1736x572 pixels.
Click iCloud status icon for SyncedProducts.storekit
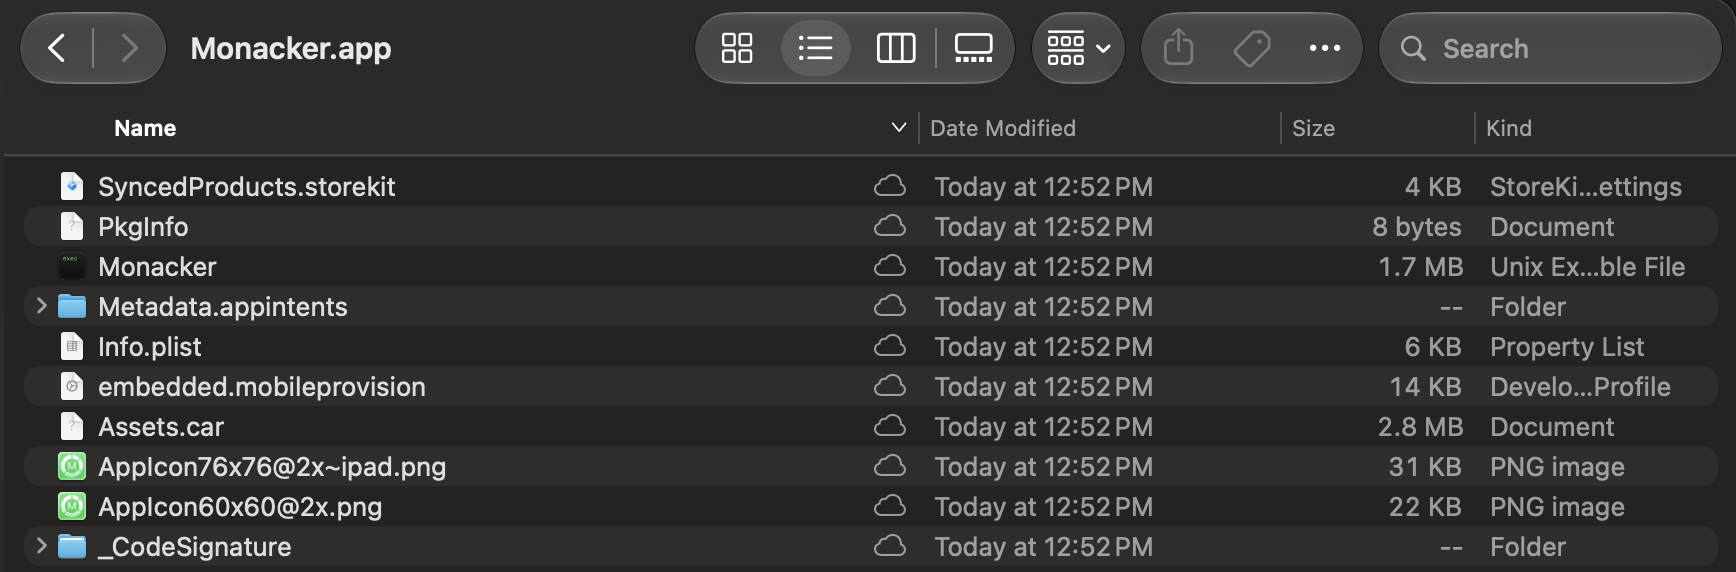coord(890,186)
